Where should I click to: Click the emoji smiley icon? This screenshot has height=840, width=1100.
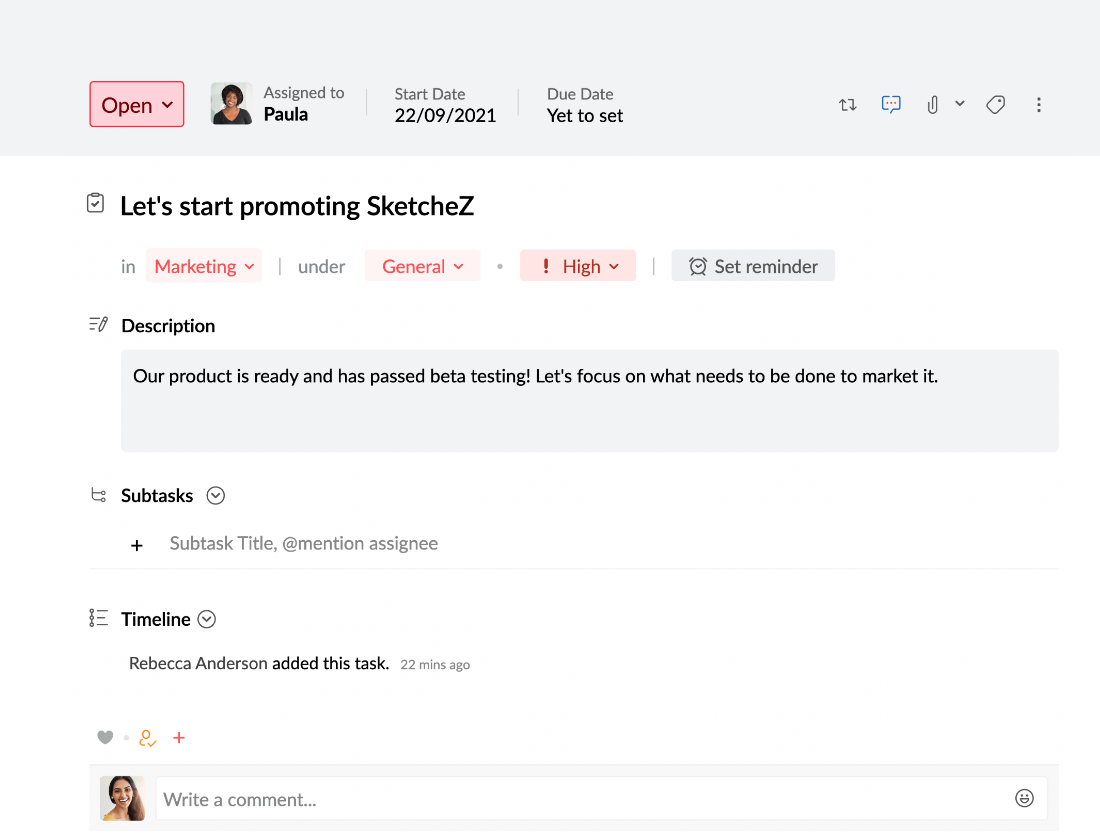1024,798
